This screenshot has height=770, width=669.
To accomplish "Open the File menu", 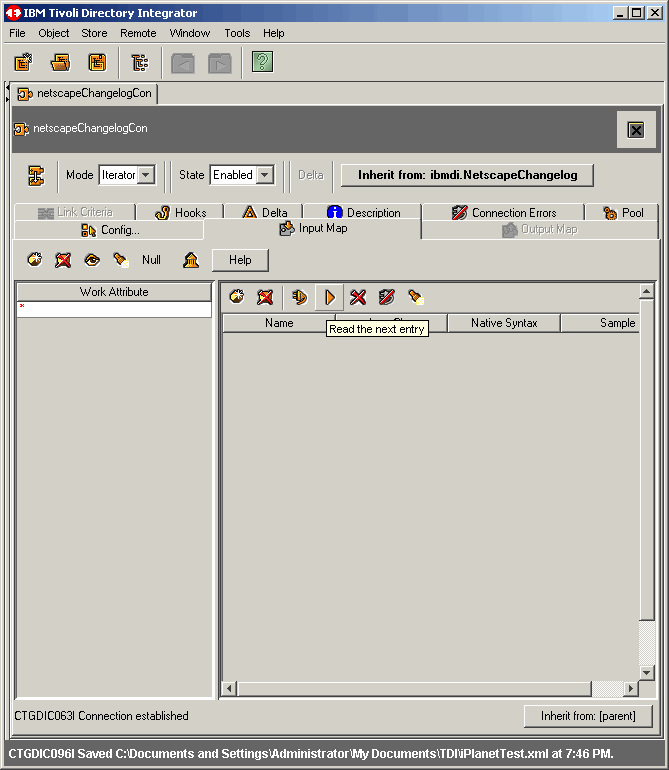I will [17, 33].
